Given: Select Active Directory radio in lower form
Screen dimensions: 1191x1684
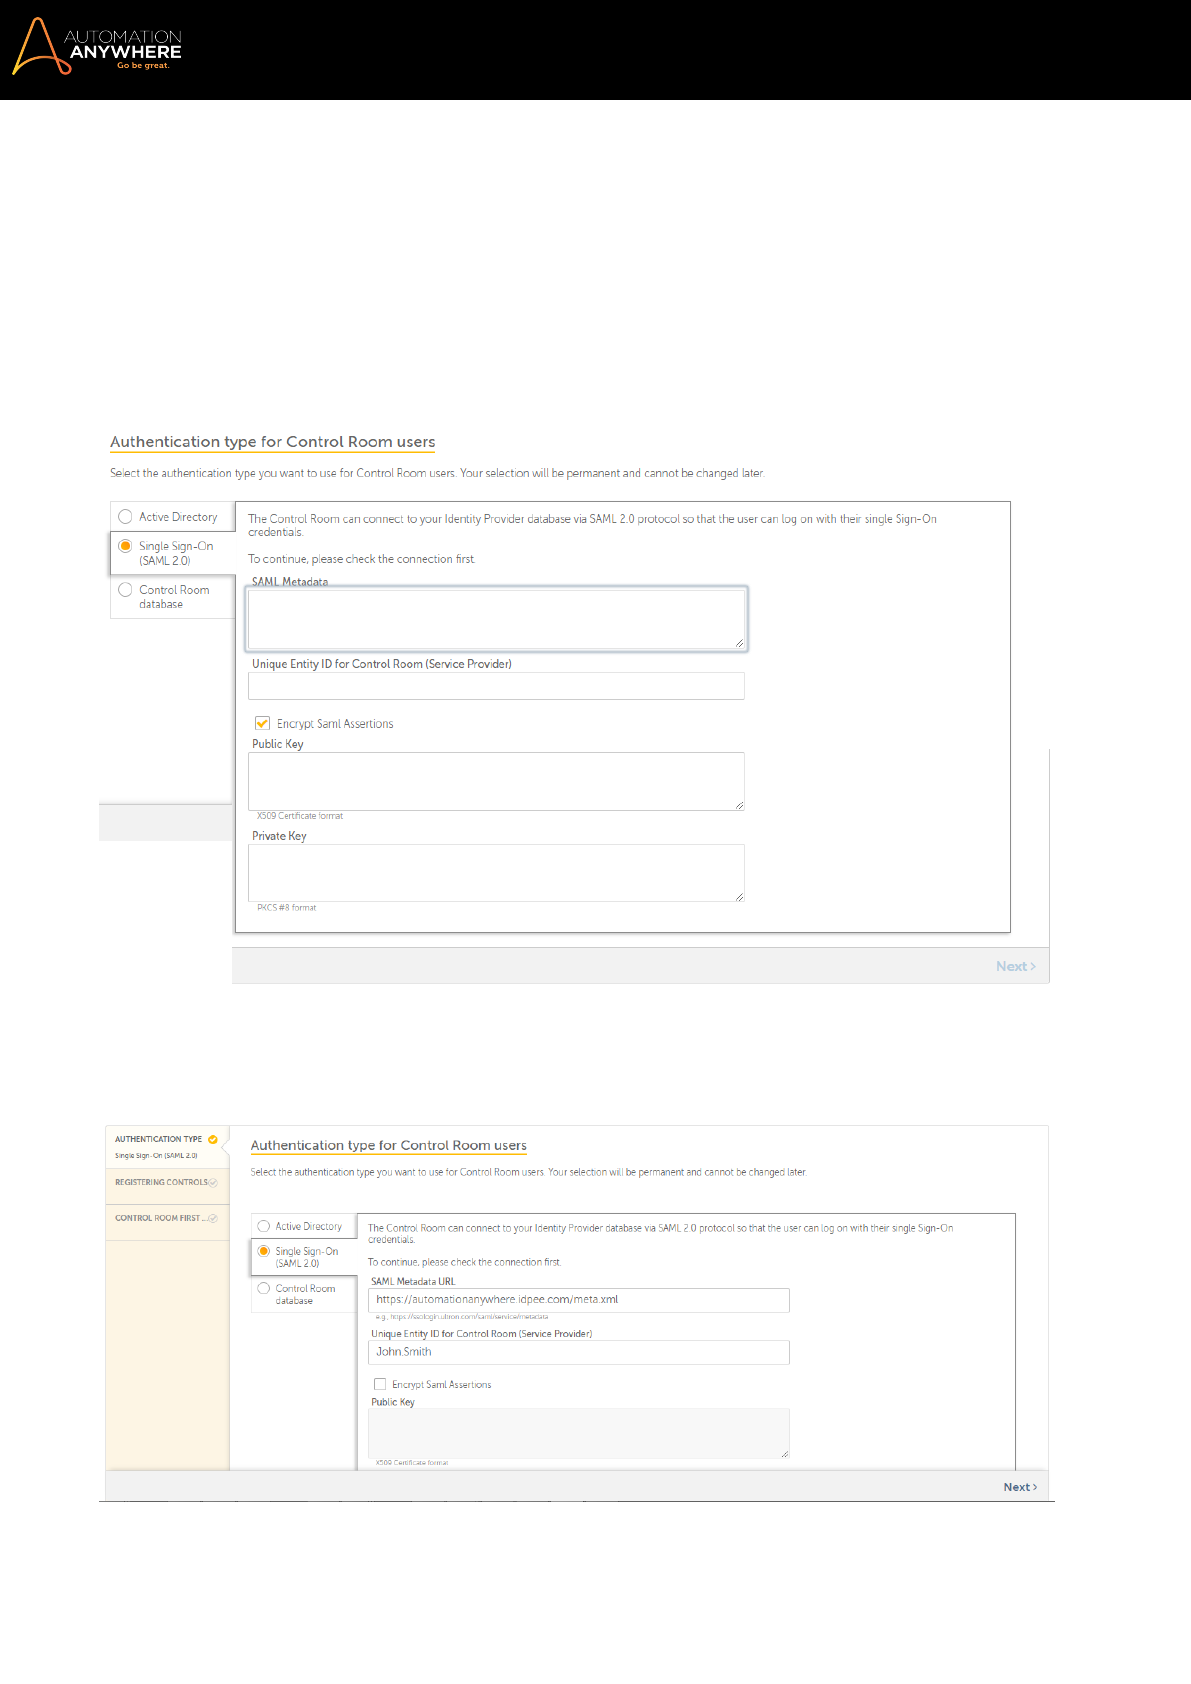Looking at the screenshot, I should (264, 1226).
